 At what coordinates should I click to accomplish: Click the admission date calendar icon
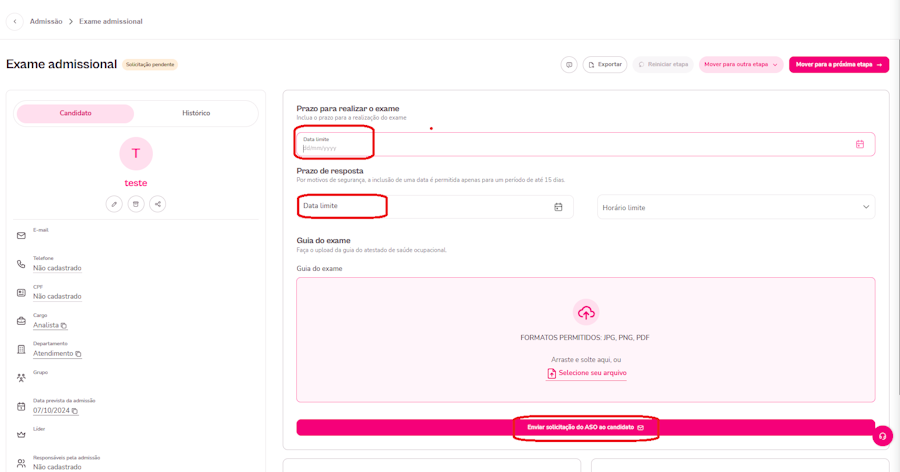point(21,407)
